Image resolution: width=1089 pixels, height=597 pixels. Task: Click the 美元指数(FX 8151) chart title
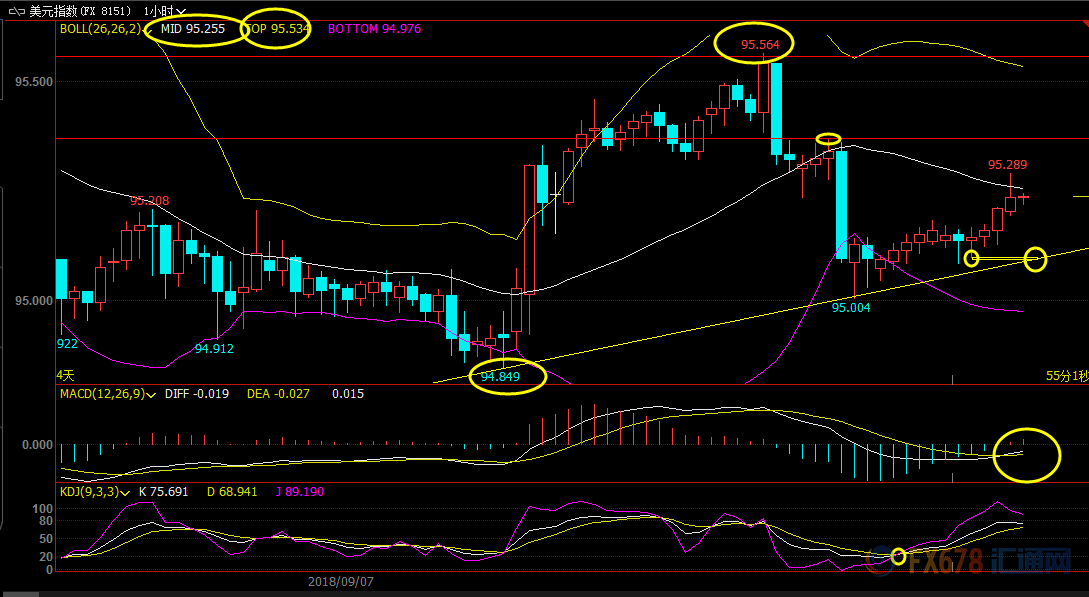(80, 11)
